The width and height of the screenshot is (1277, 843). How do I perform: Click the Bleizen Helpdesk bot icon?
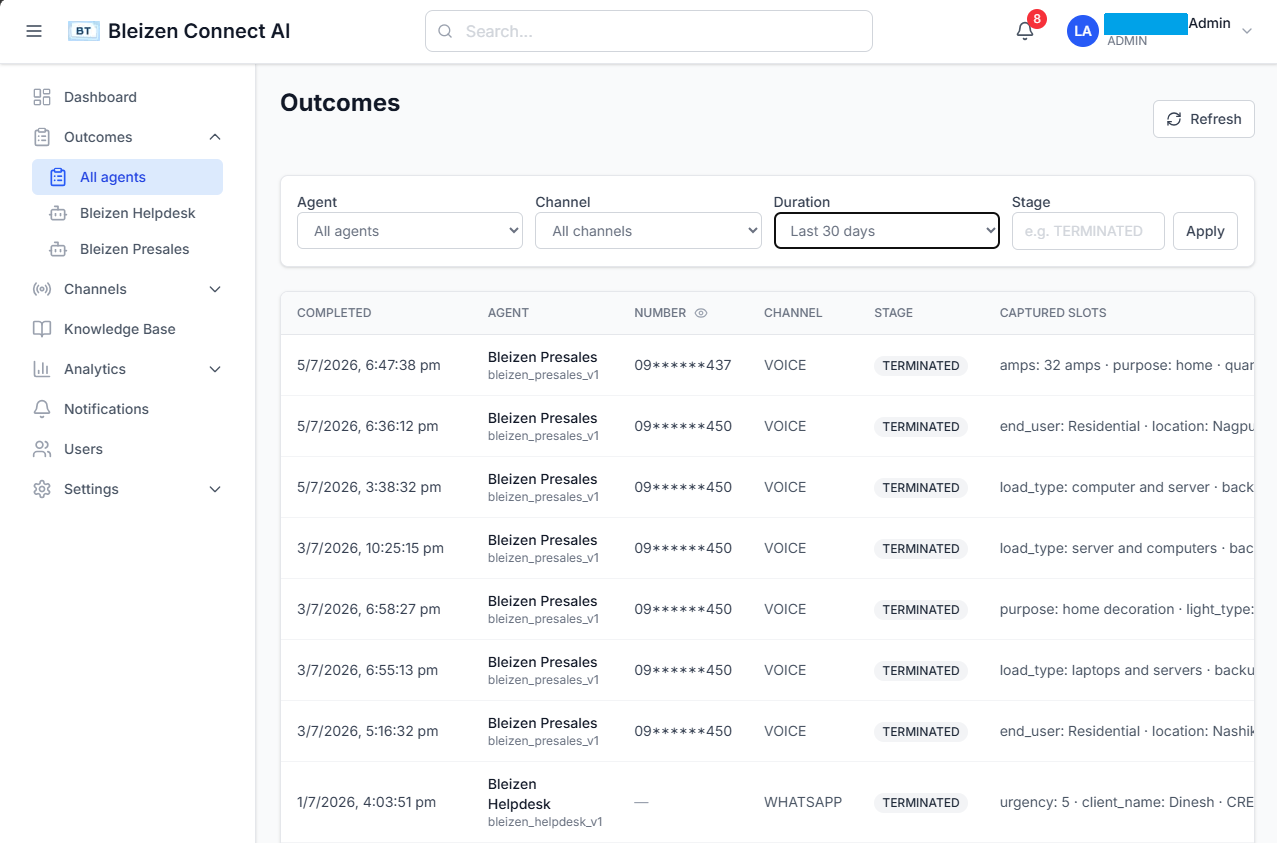[58, 213]
